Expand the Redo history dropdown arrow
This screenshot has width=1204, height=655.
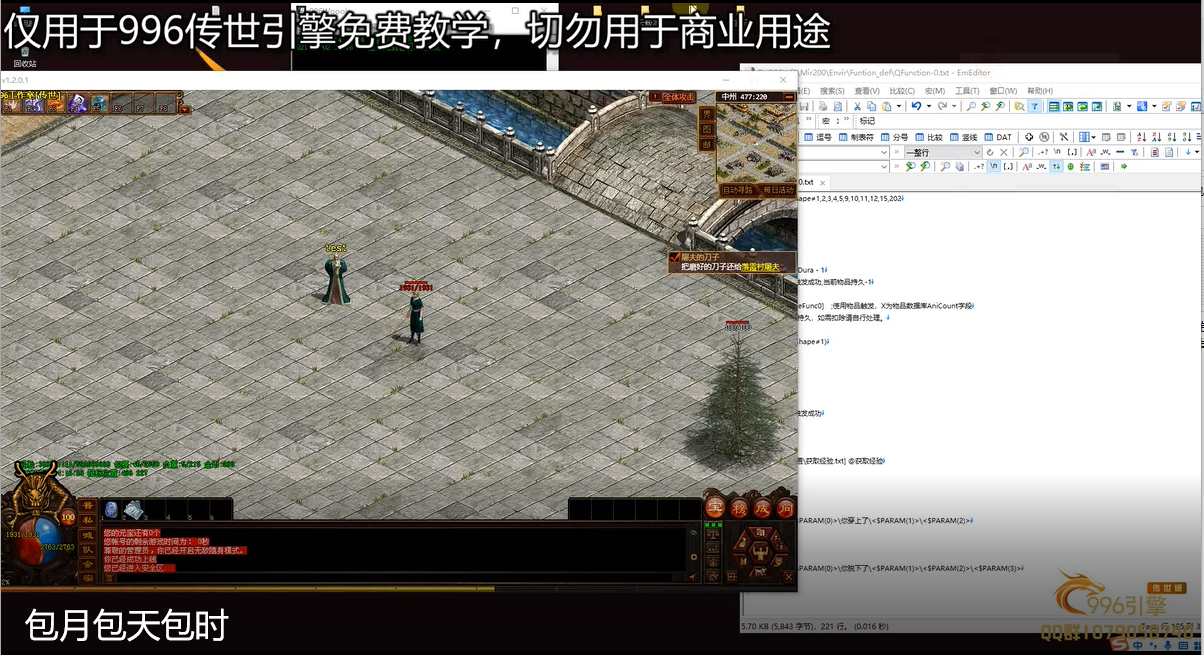pyautogui.click(x=954, y=106)
